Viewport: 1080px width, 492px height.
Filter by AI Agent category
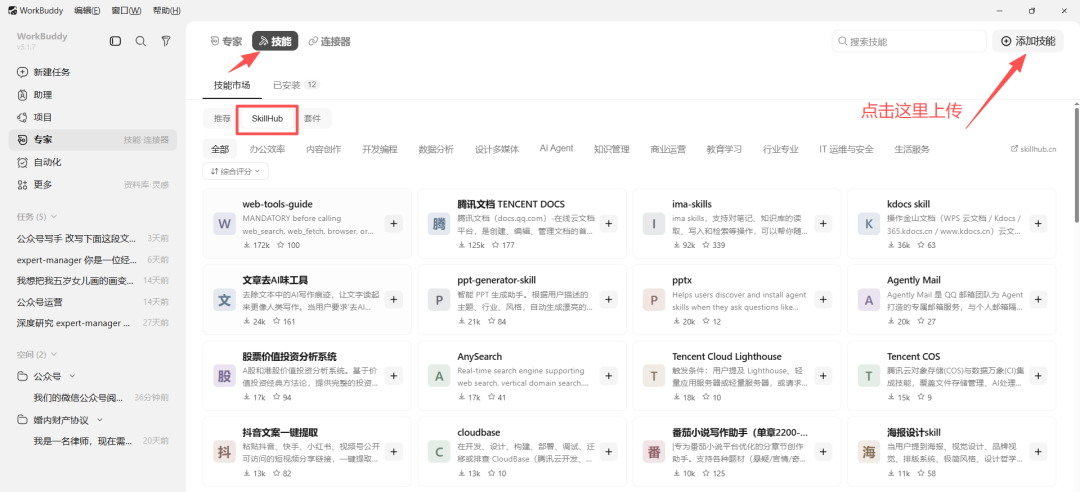[556, 149]
